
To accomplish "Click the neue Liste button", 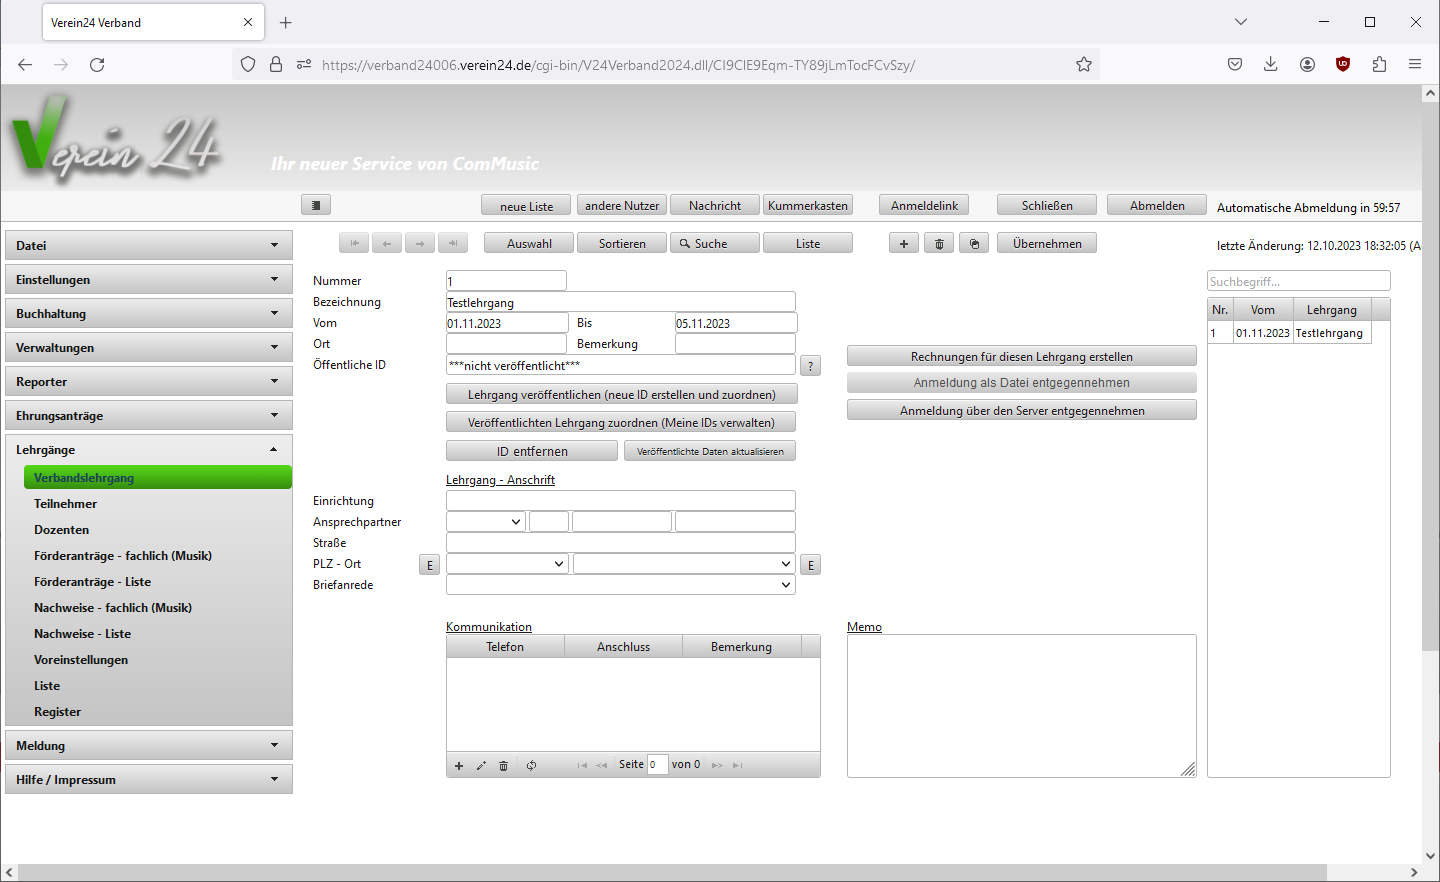I will (526, 205).
